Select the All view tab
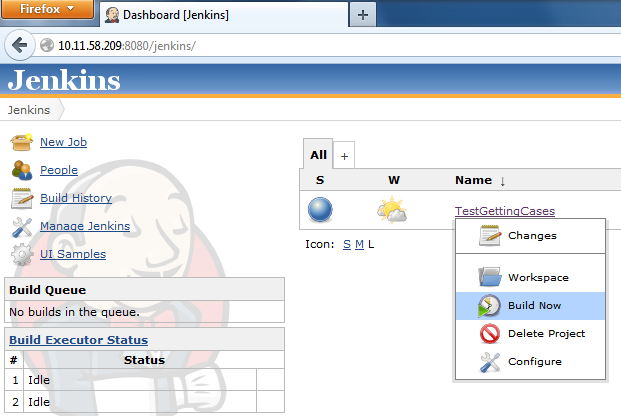The image size is (621, 416). click(318, 155)
